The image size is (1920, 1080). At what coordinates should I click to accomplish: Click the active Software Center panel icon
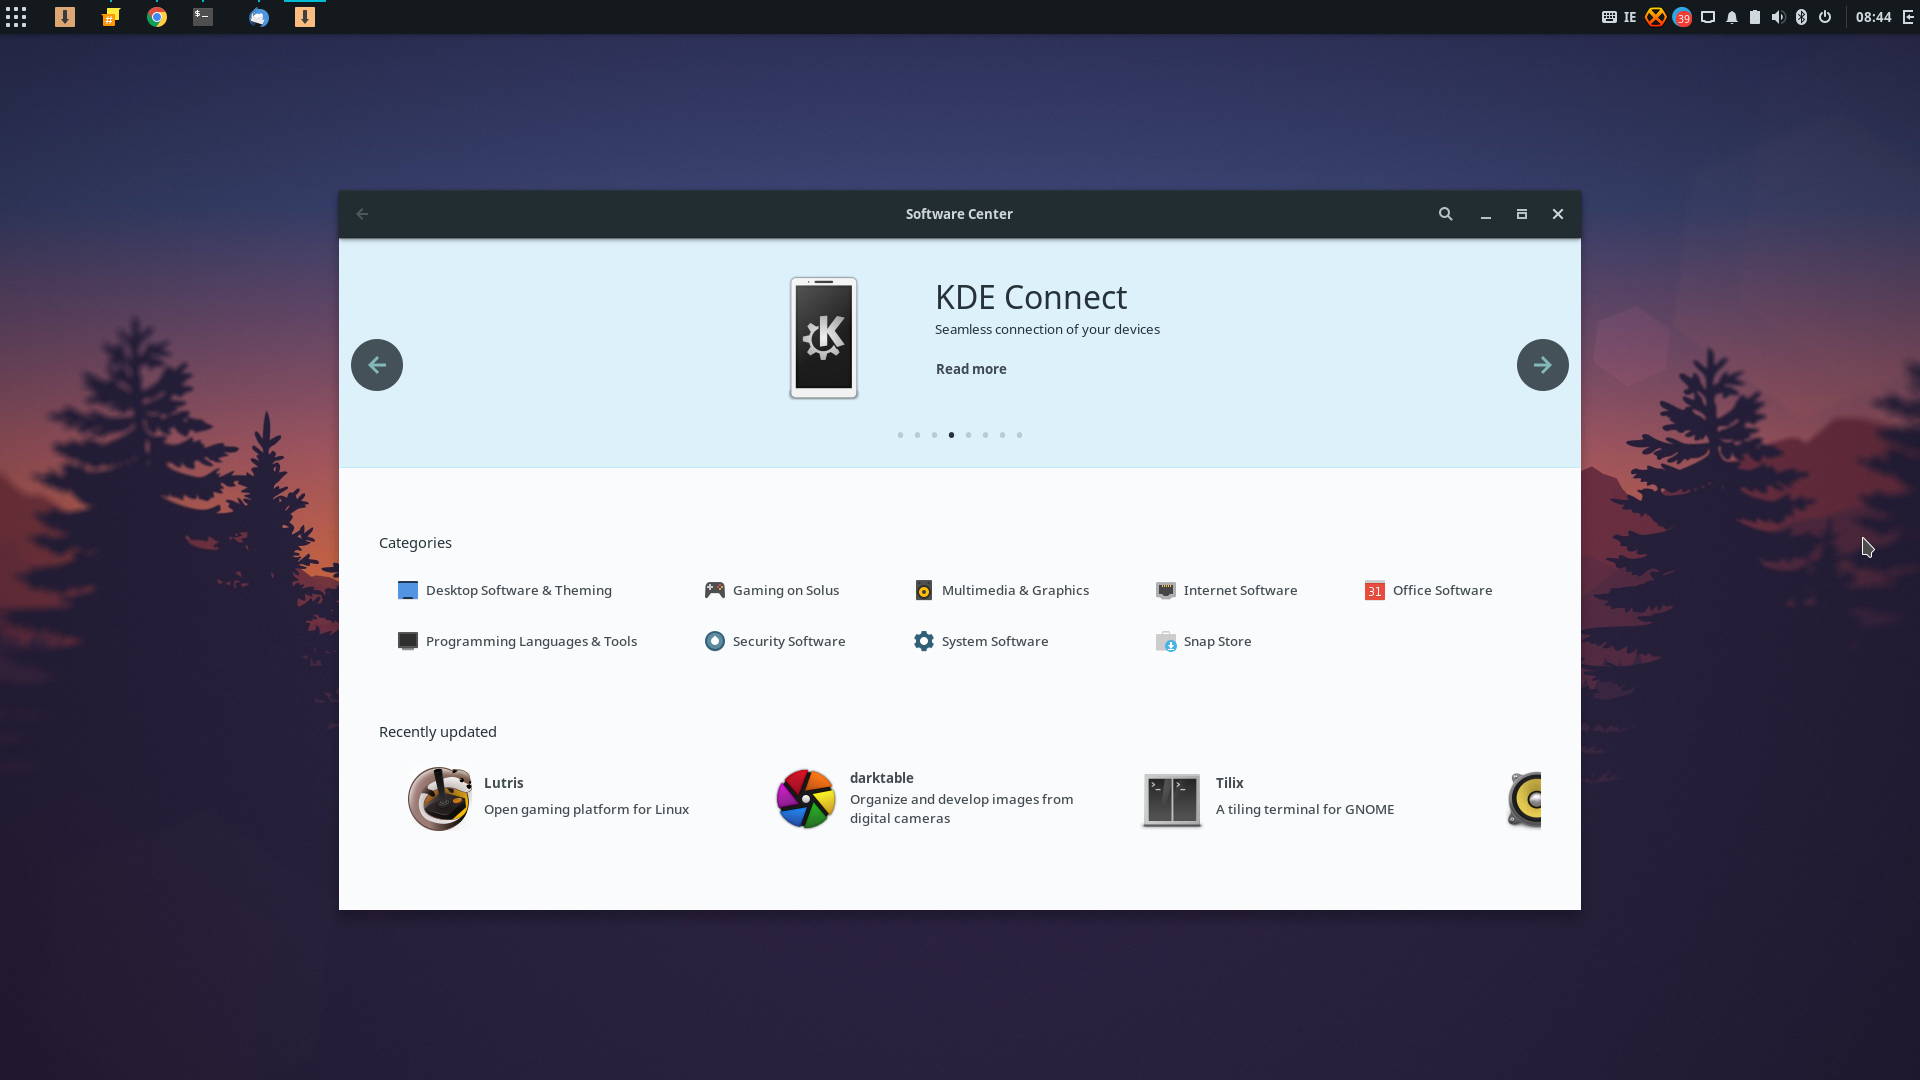coord(305,17)
